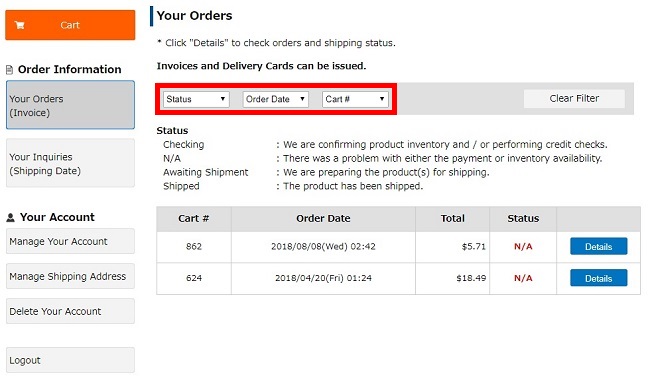Image resolution: width=650 pixels, height=380 pixels.
Task: Go to Manage Your Account
Action: coord(70,241)
